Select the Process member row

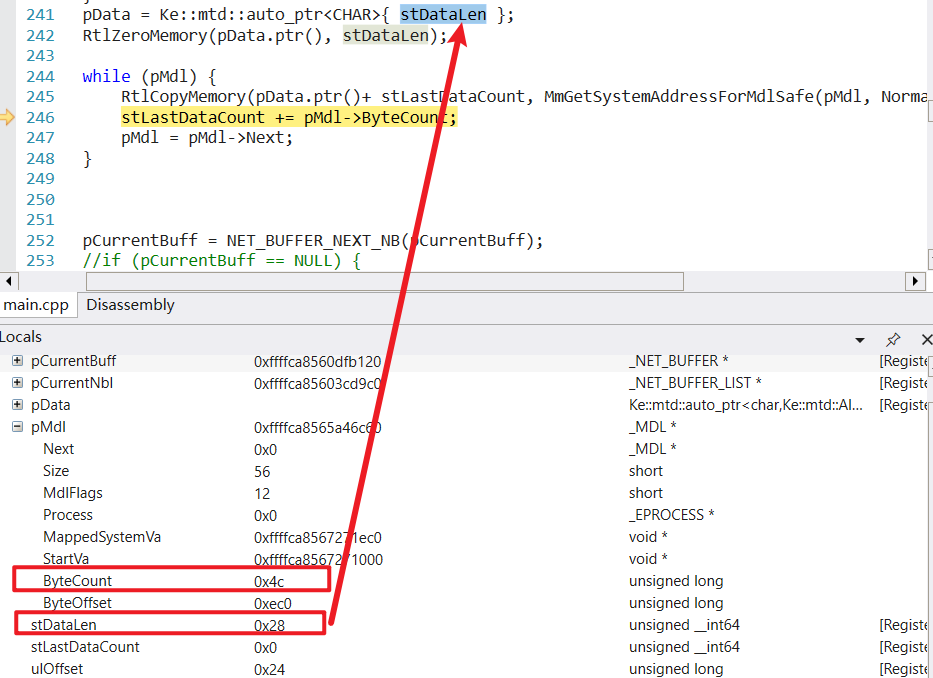(x=466, y=515)
